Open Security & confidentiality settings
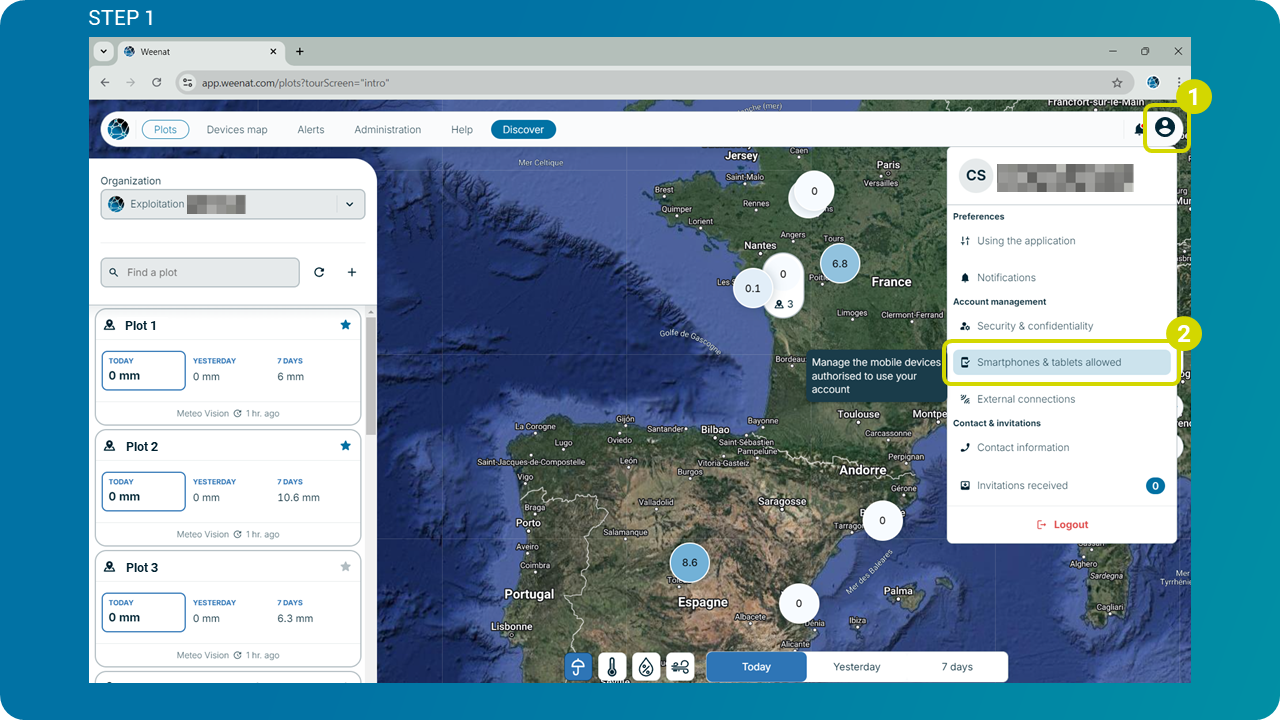 coord(1062,326)
